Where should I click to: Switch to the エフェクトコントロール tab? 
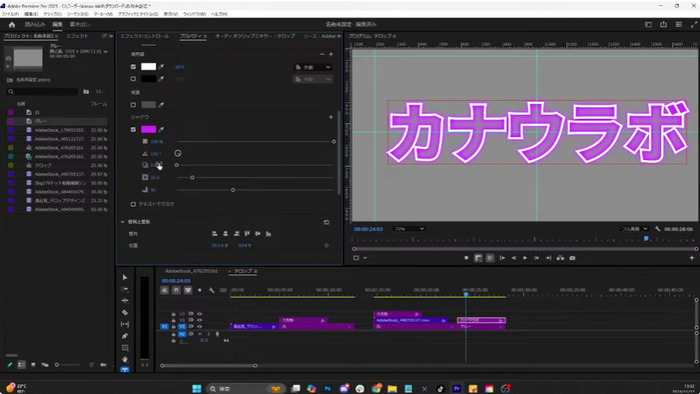point(145,36)
